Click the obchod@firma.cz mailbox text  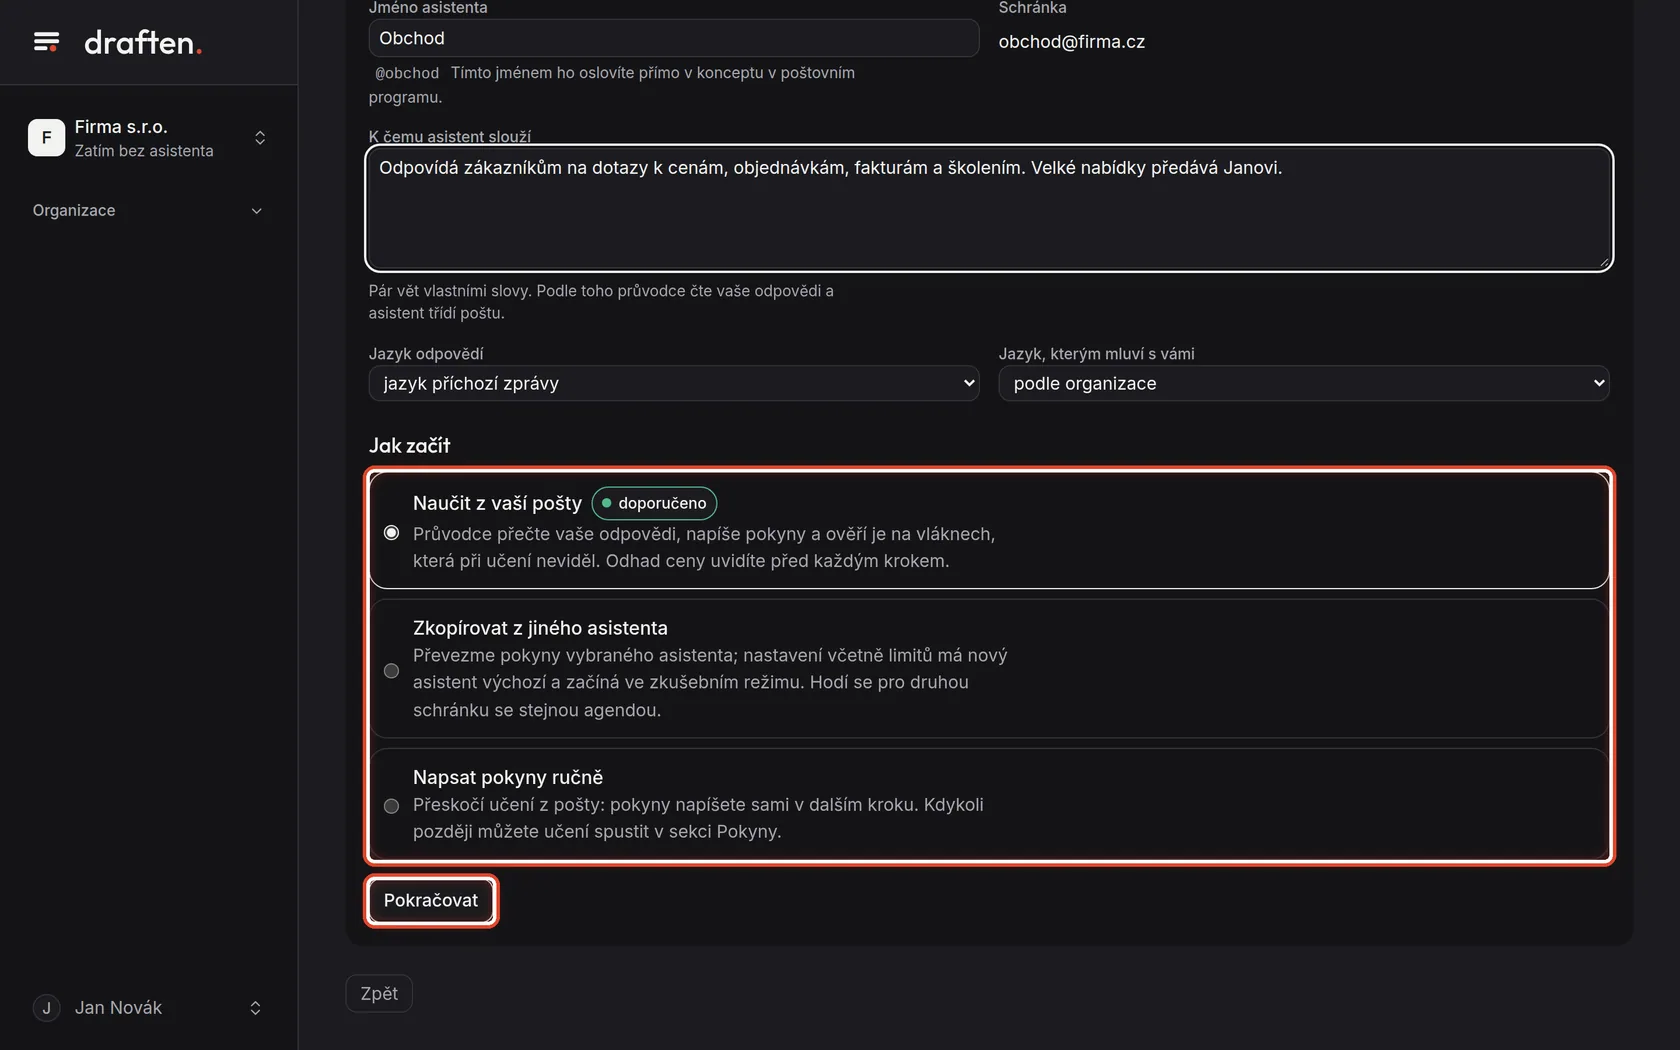(1072, 42)
